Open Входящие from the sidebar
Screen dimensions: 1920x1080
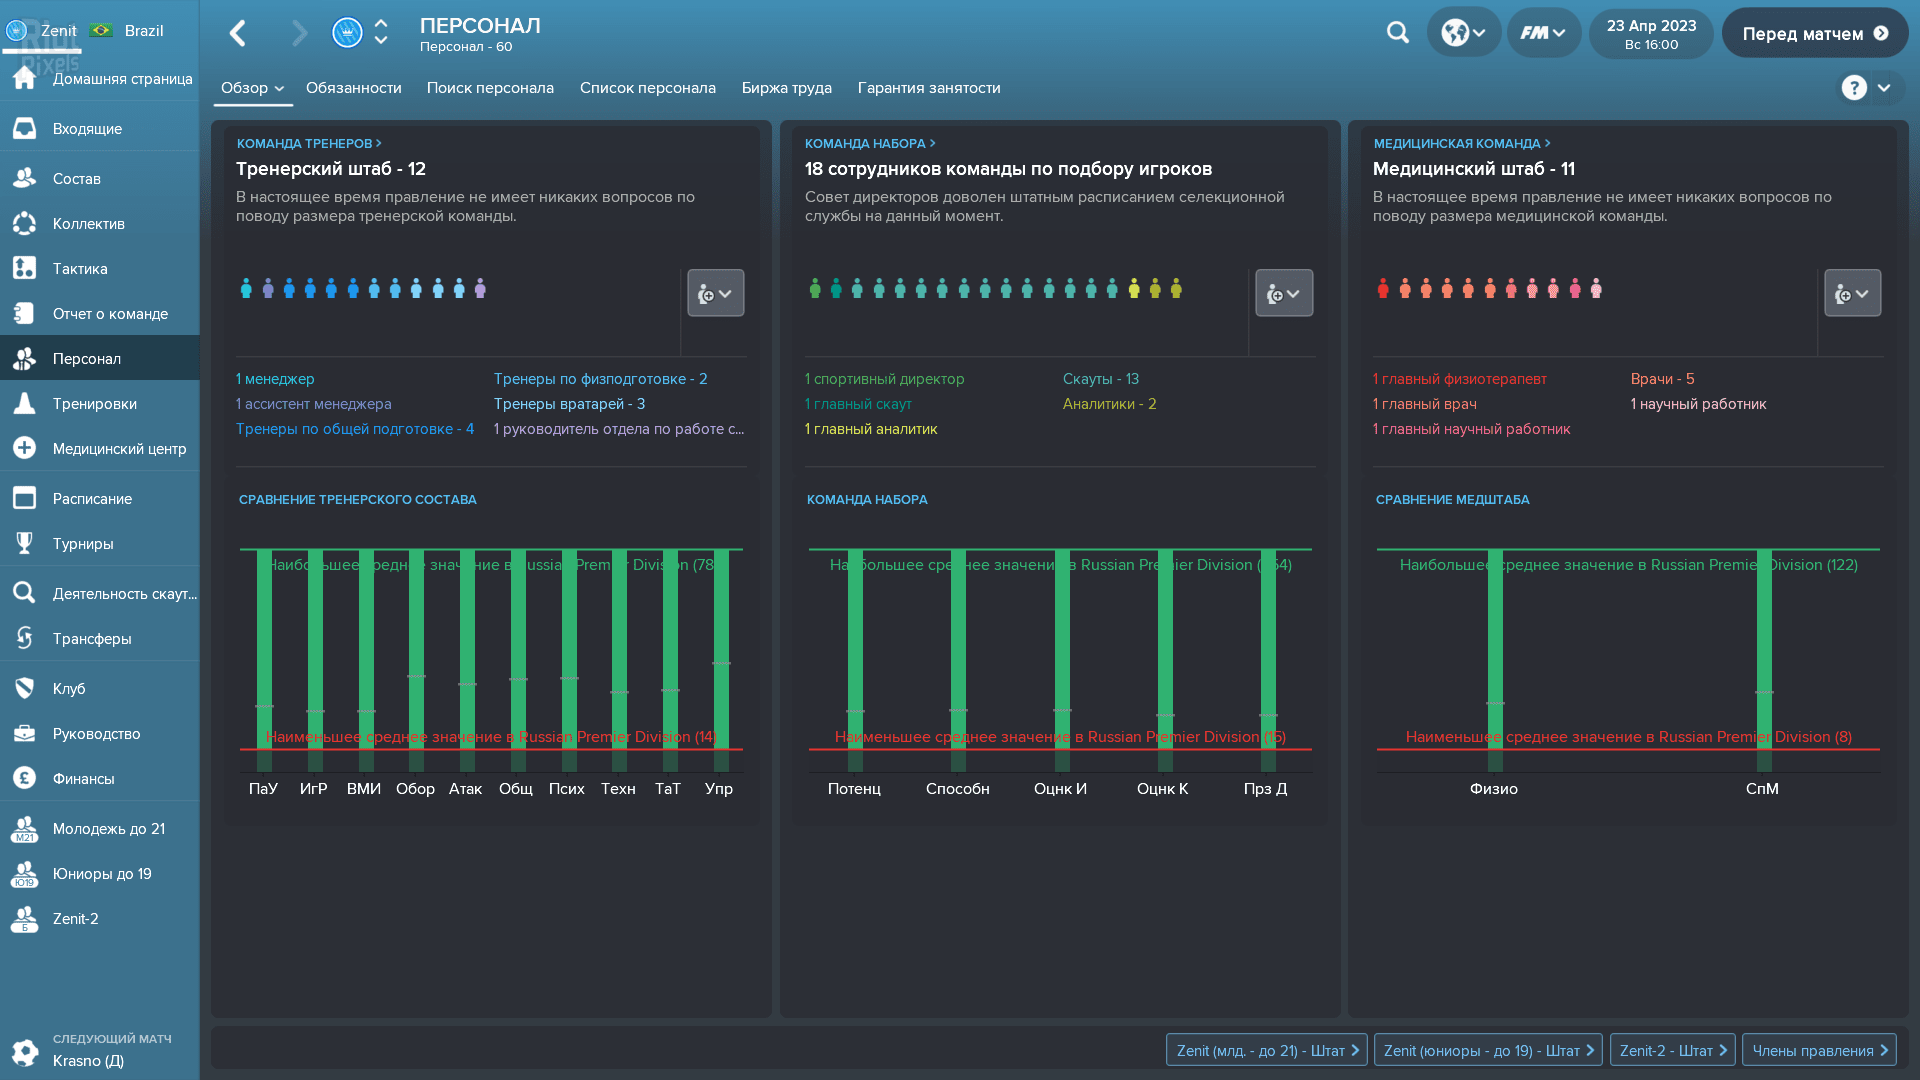pos(22,128)
